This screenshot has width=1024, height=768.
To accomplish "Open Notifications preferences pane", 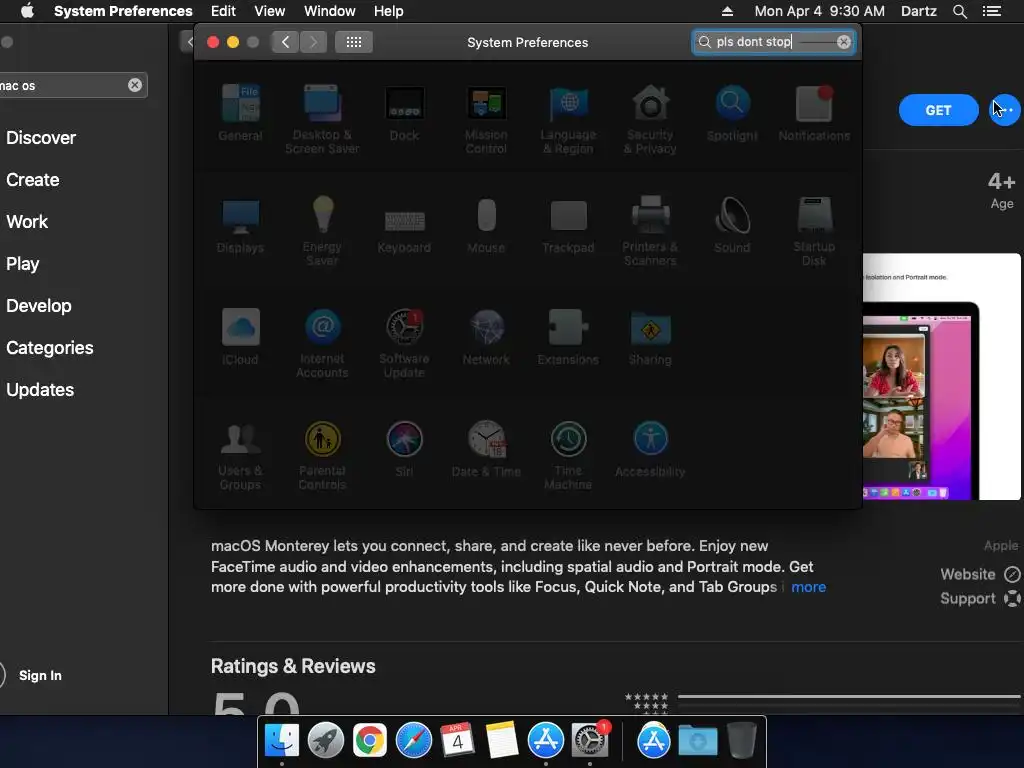I will [x=814, y=113].
